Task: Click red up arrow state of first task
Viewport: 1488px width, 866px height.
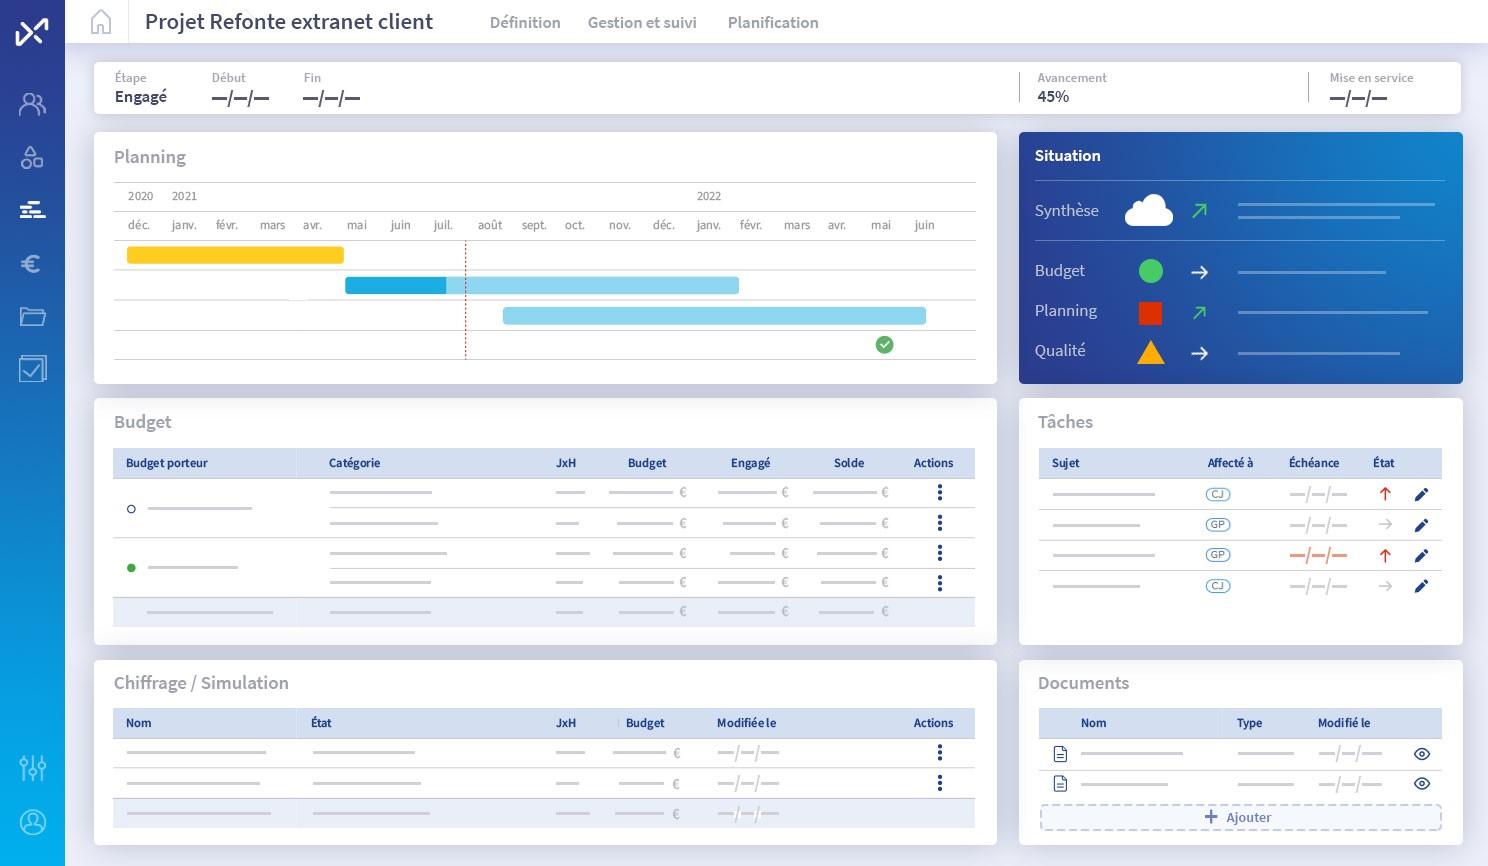Action: tap(1385, 494)
